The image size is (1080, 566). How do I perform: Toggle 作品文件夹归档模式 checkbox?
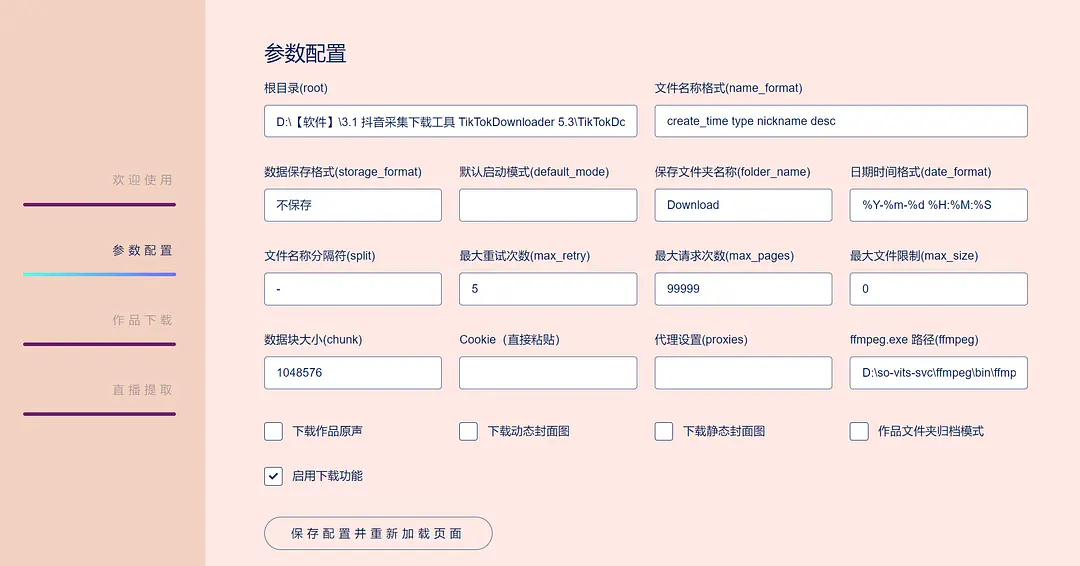click(x=859, y=432)
